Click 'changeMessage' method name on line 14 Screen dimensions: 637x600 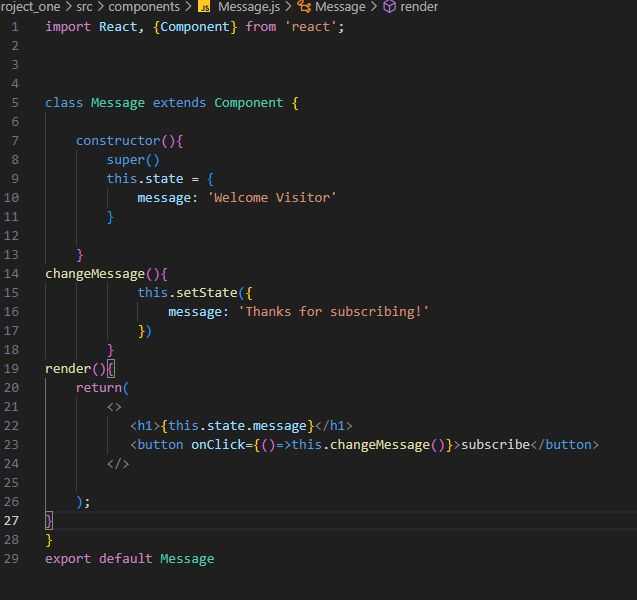[x=95, y=274]
